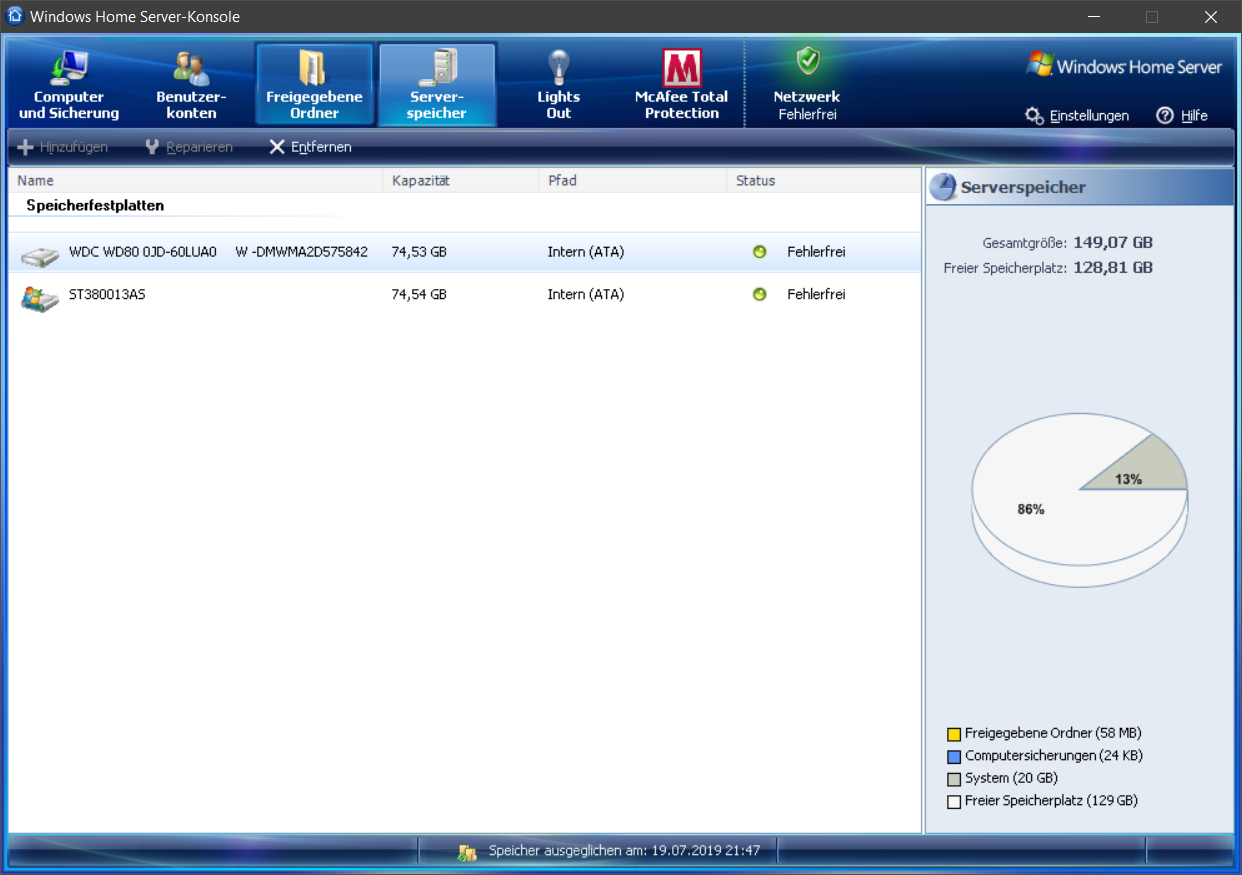
Task: Click the wrench icon beside Reparieren
Action: (153, 147)
